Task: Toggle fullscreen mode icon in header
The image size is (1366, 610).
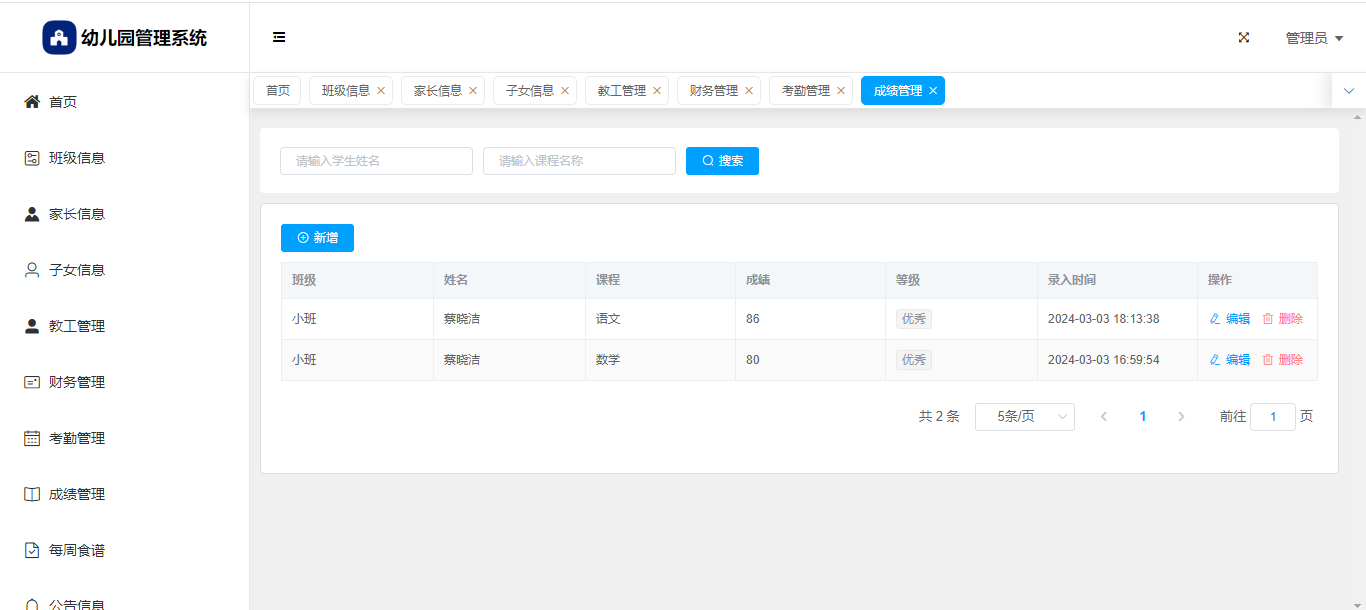Action: [1244, 38]
